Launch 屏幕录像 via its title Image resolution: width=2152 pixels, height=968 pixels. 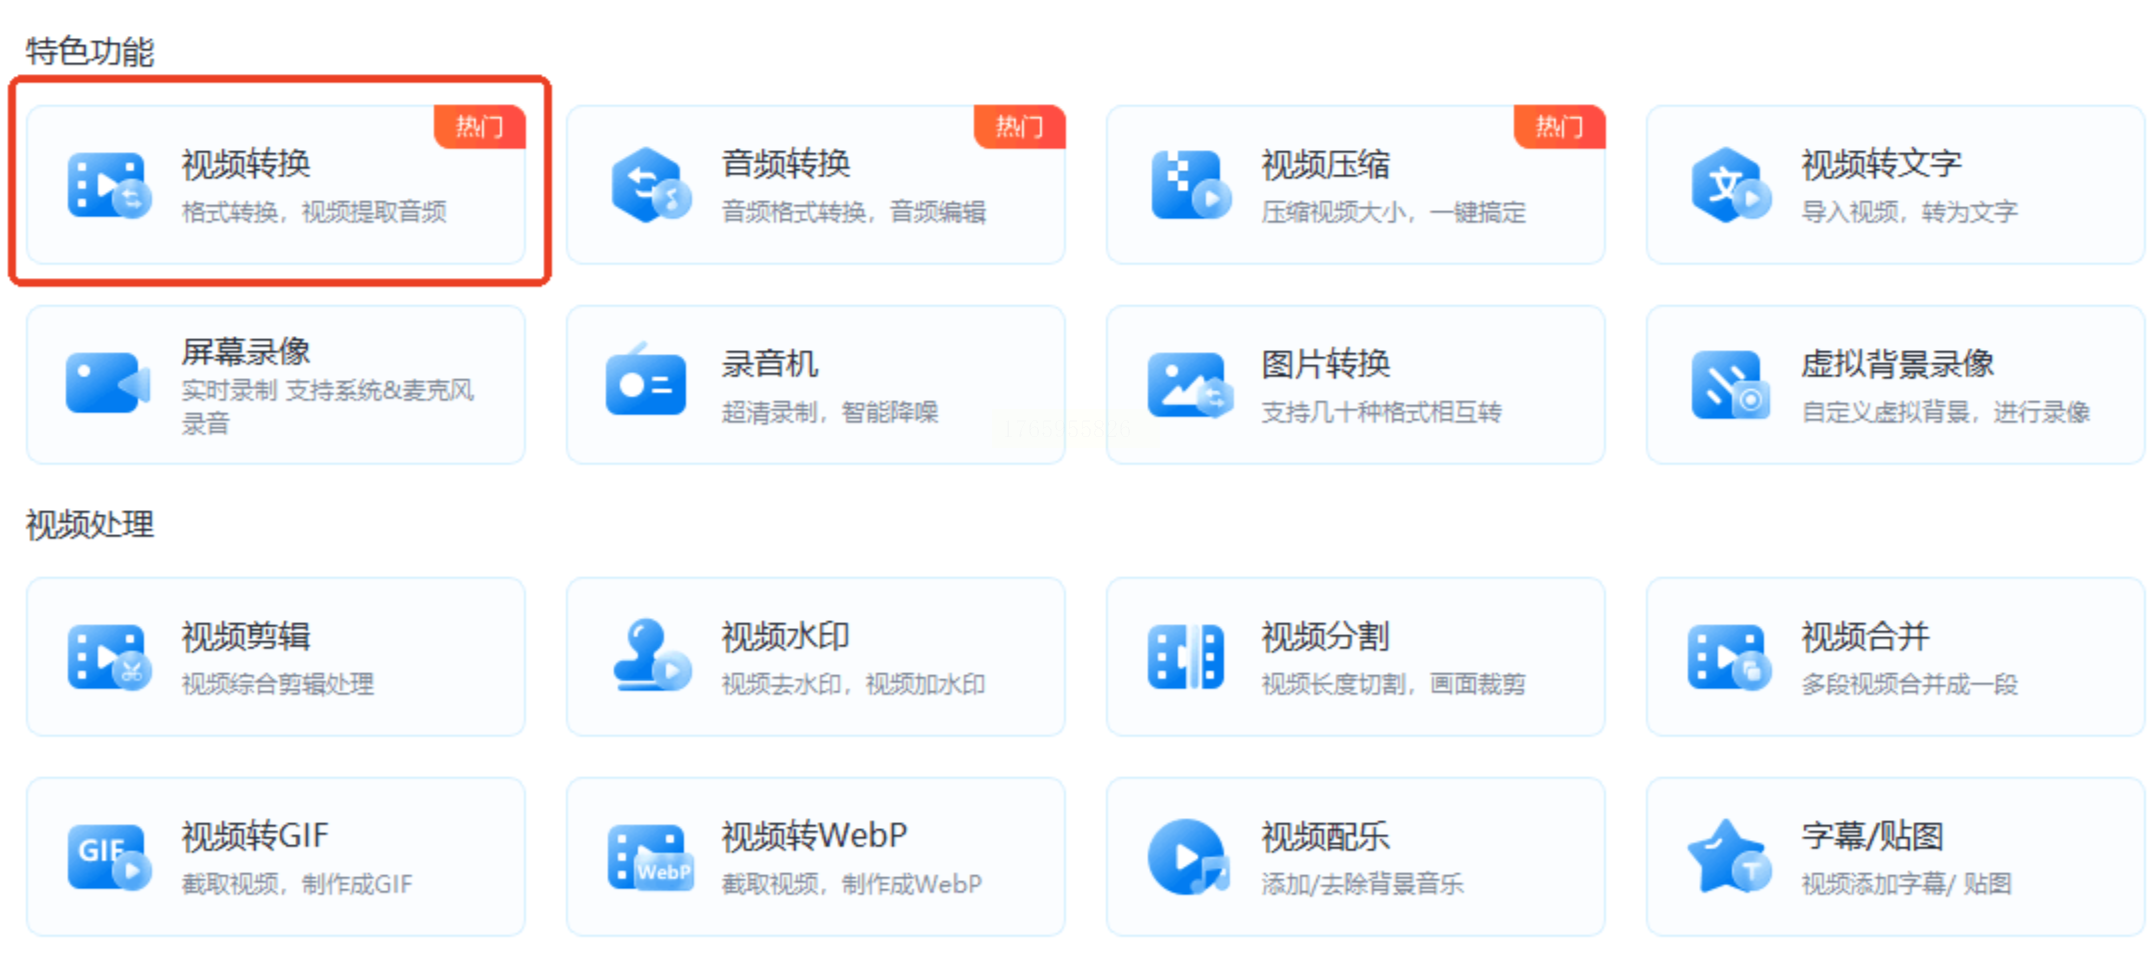246,351
